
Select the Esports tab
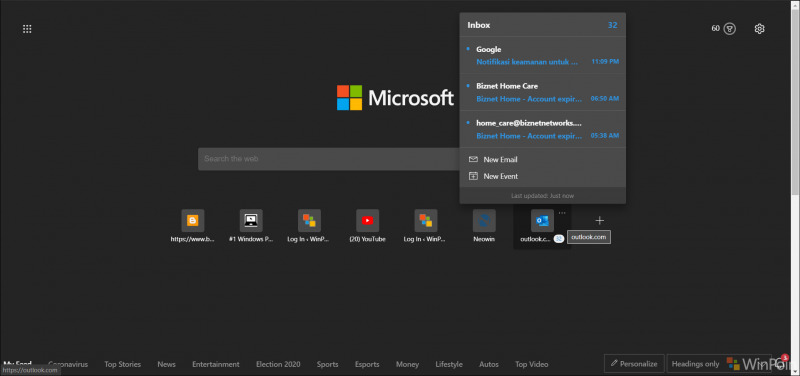tap(367, 364)
